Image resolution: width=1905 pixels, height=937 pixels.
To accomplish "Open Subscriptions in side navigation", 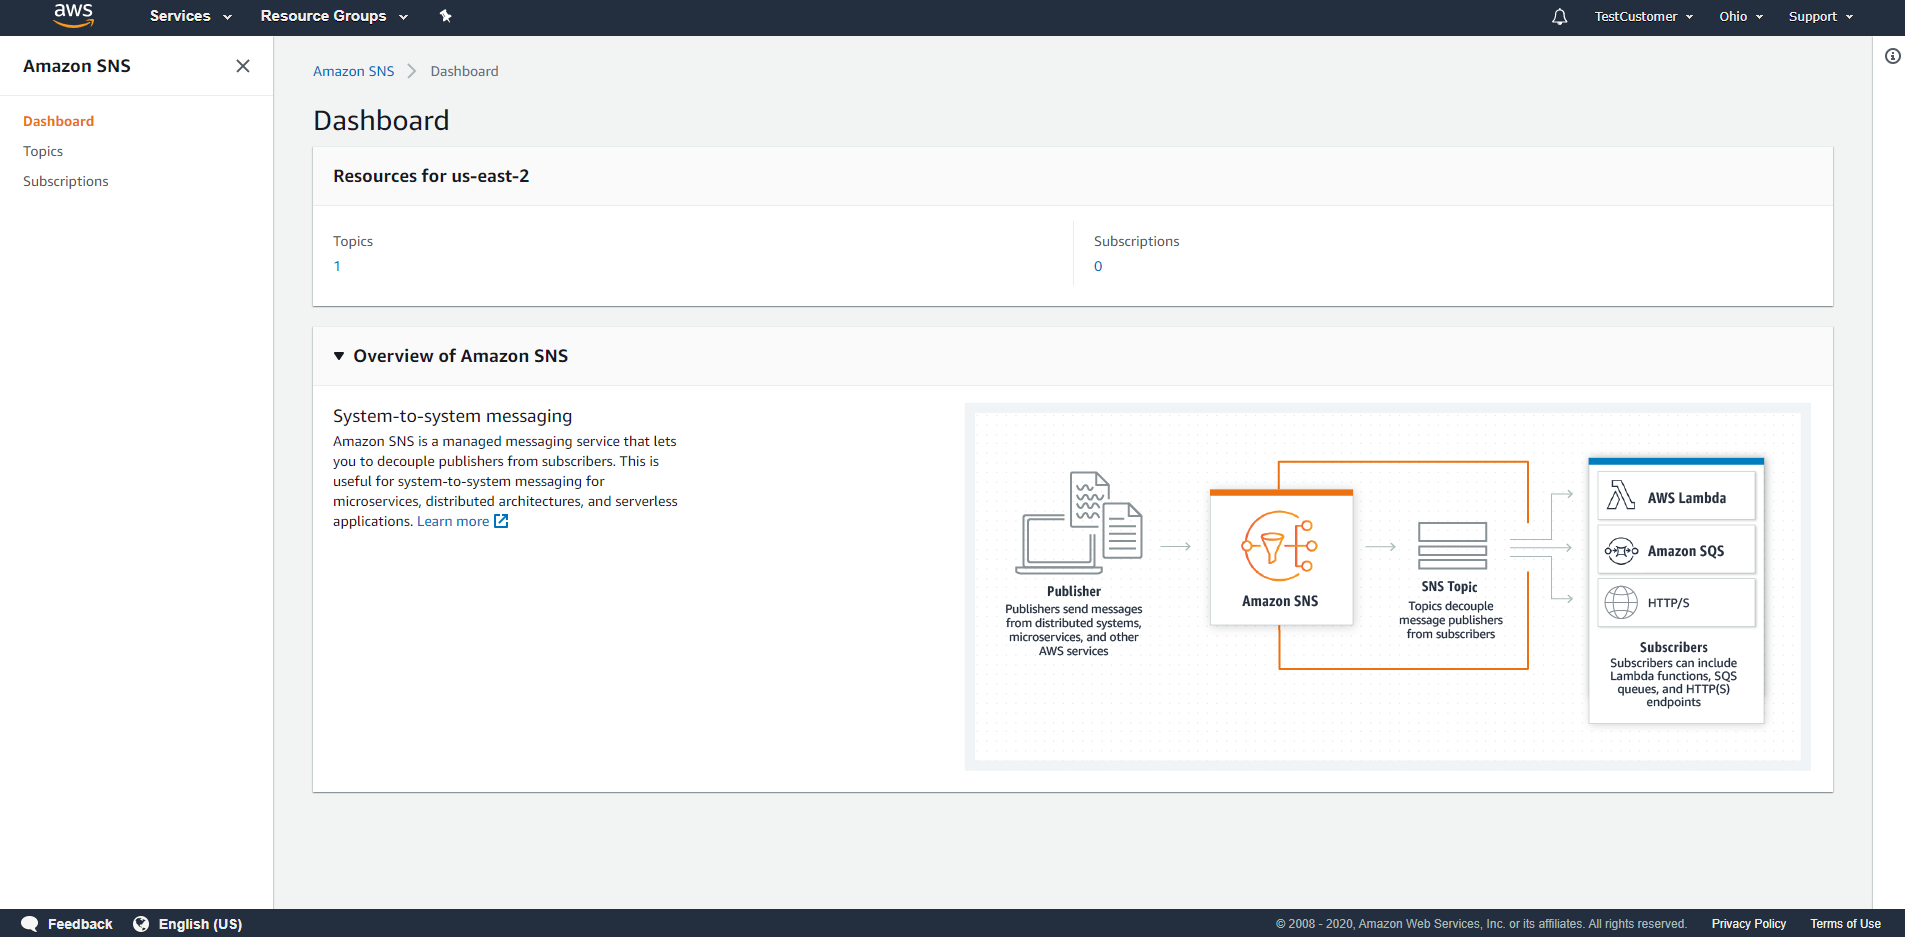I will (x=66, y=181).
